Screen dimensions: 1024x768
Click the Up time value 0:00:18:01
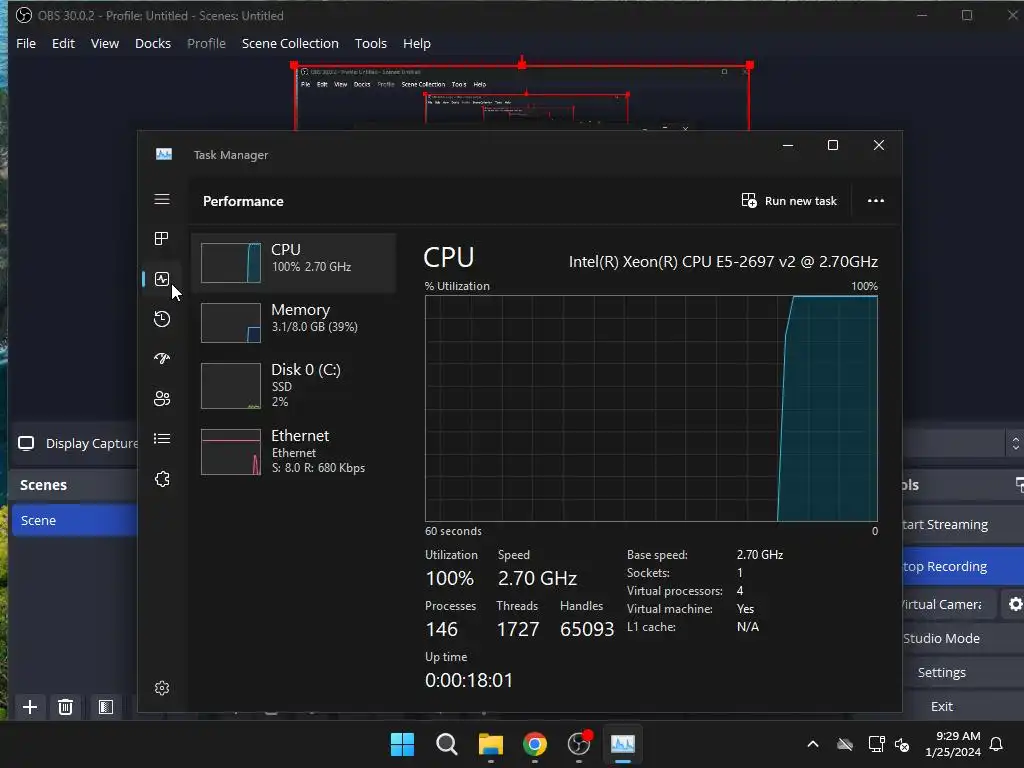pyautogui.click(x=469, y=680)
